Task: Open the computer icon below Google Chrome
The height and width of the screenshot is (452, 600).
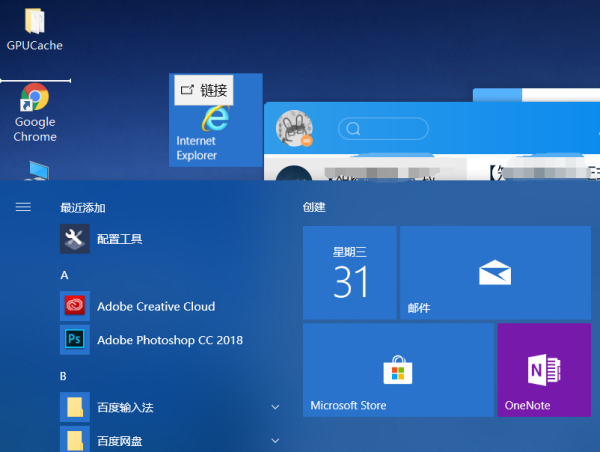Action: coord(38,171)
